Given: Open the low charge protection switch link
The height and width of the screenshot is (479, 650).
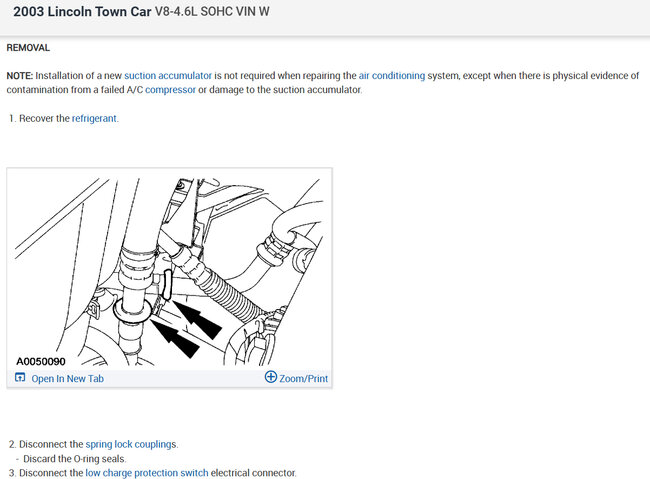Looking at the screenshot, I should [x=147, y=473].
